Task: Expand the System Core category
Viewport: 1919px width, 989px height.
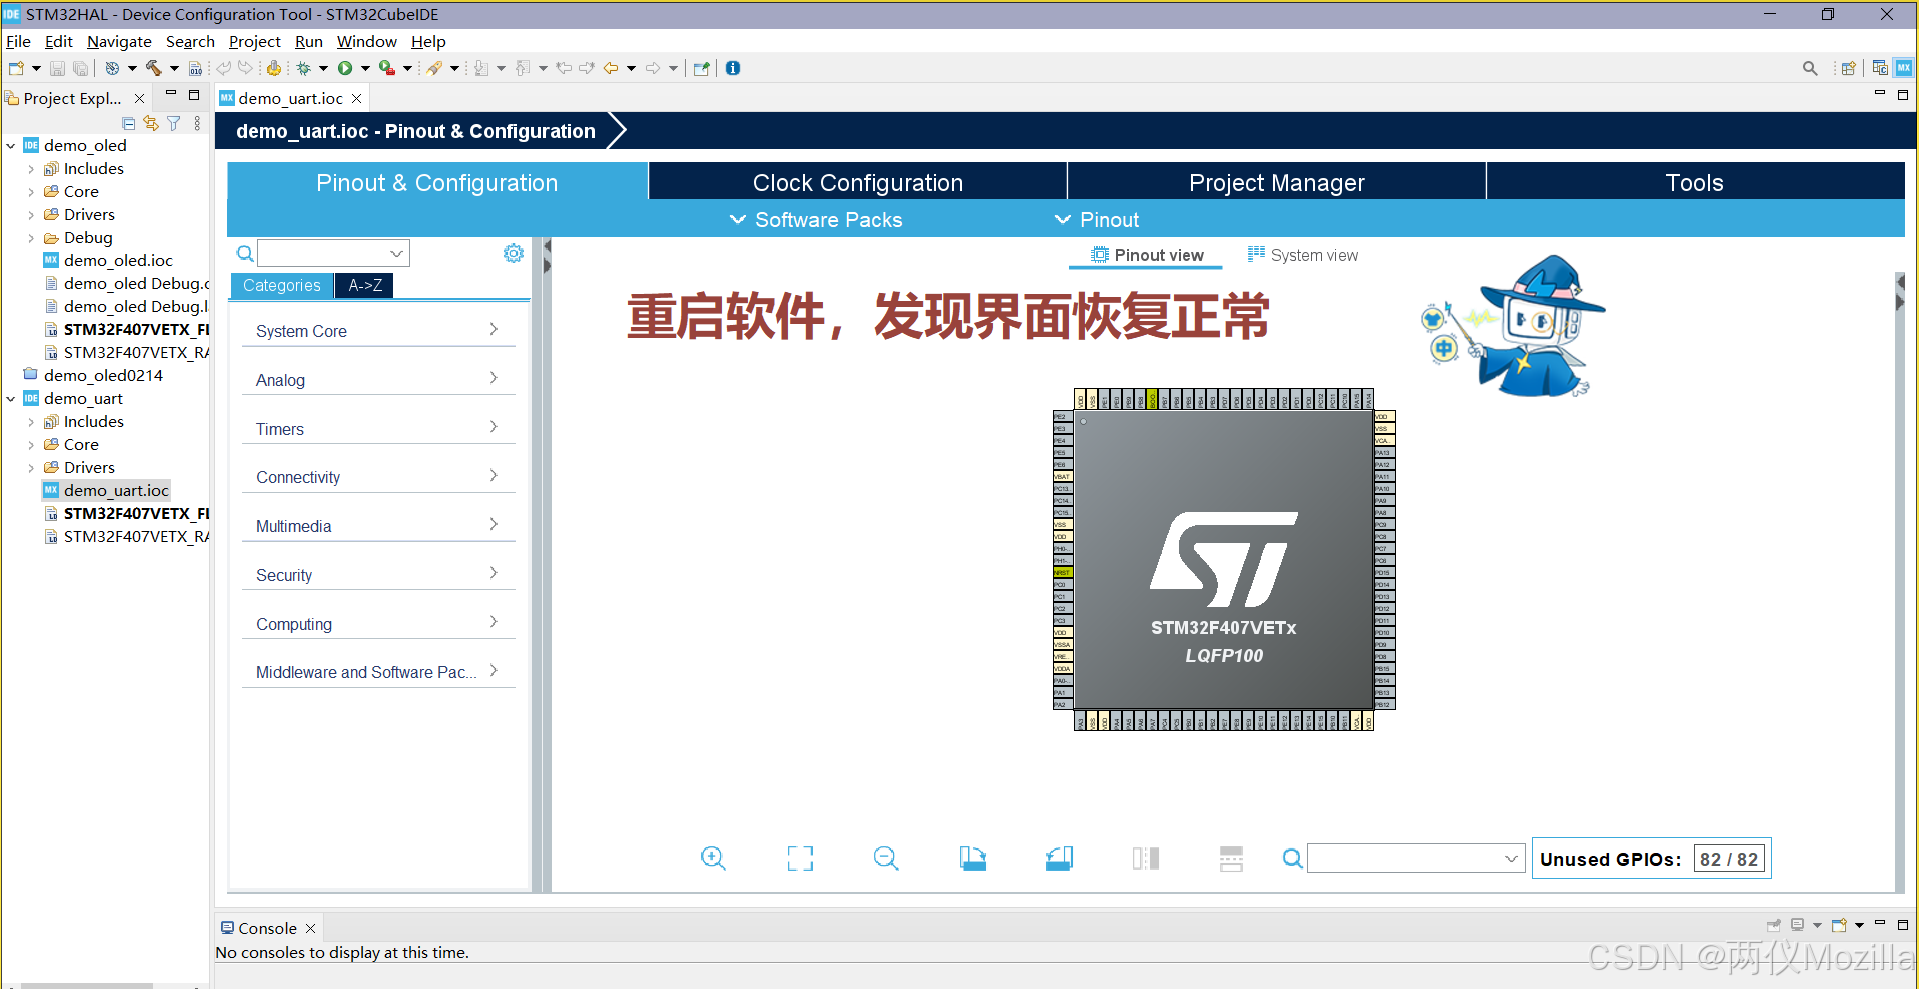Action: [x=378, y=331]
